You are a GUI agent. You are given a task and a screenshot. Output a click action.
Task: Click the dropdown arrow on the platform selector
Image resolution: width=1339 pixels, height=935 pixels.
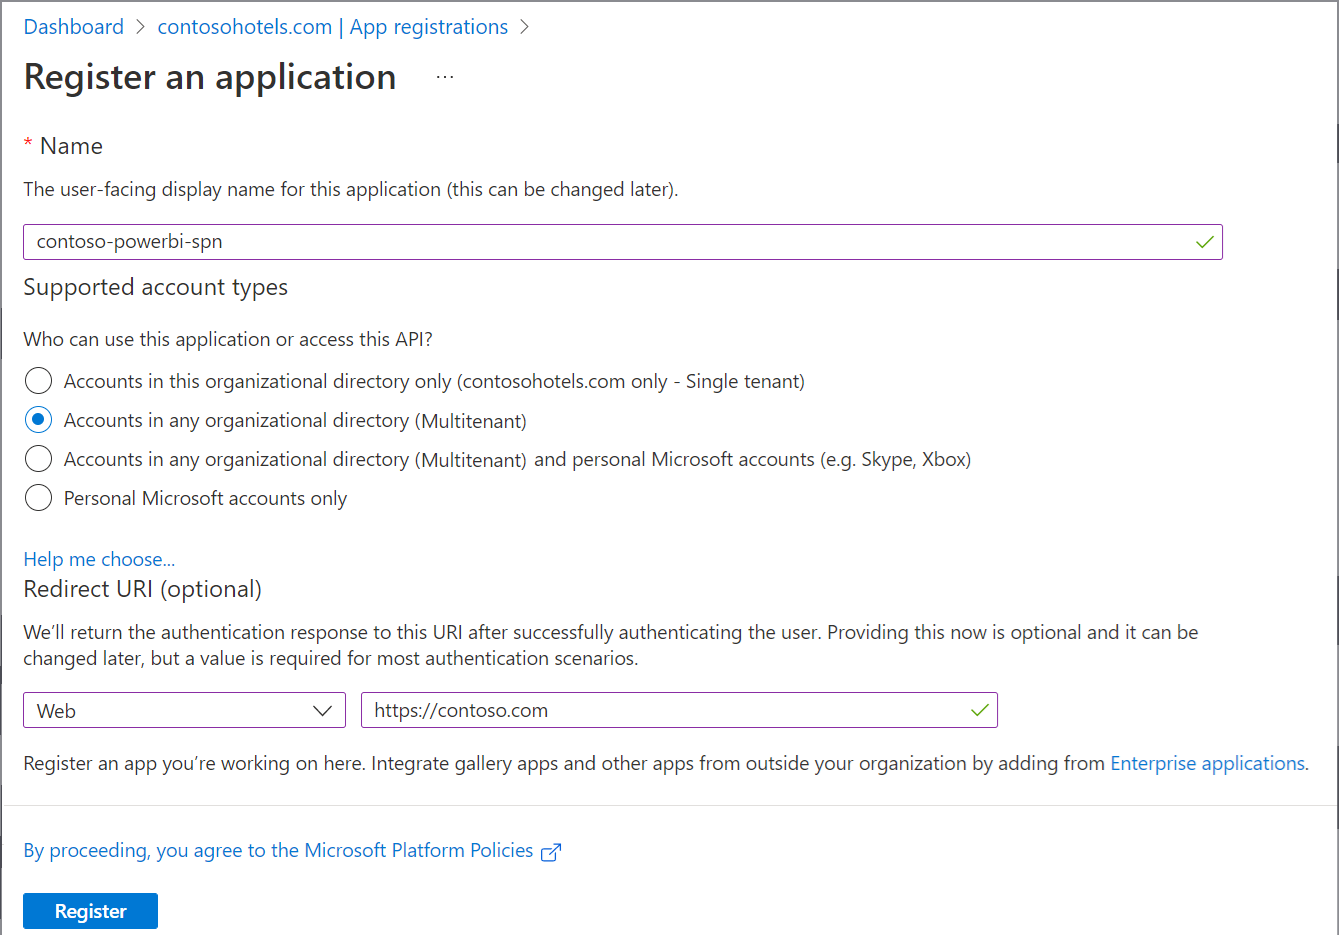tap(323, 710)
